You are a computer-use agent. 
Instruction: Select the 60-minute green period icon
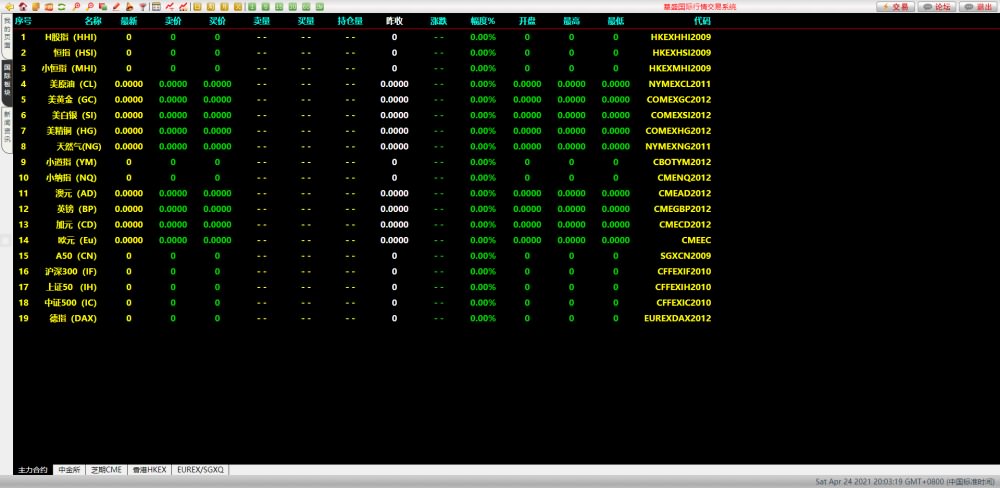[x=306, y=7]
